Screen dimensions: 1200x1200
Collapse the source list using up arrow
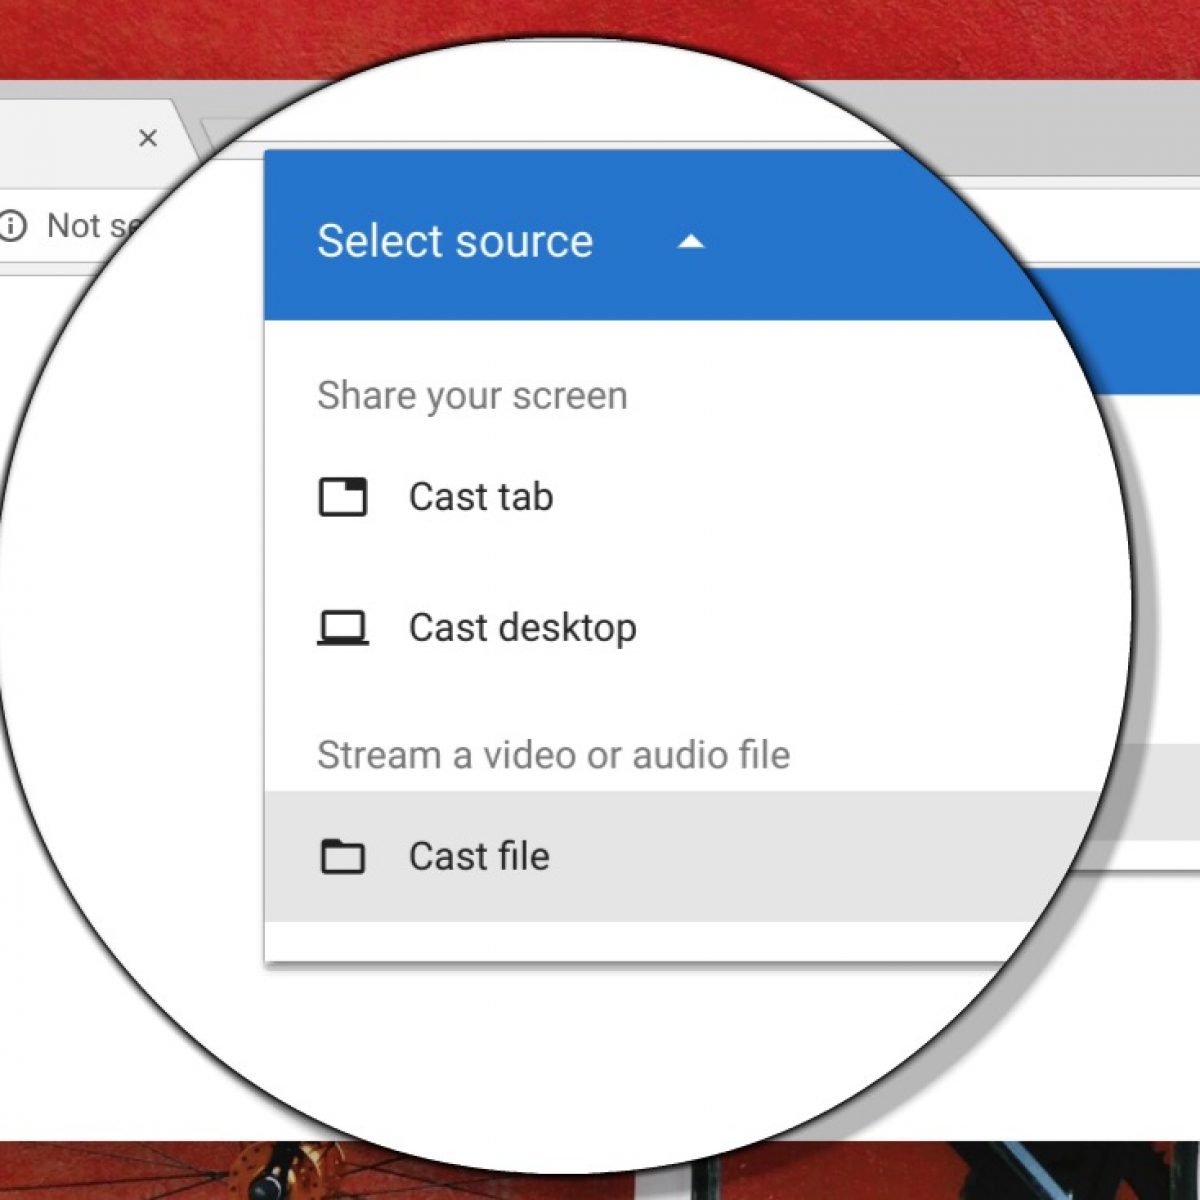point(691,241)
